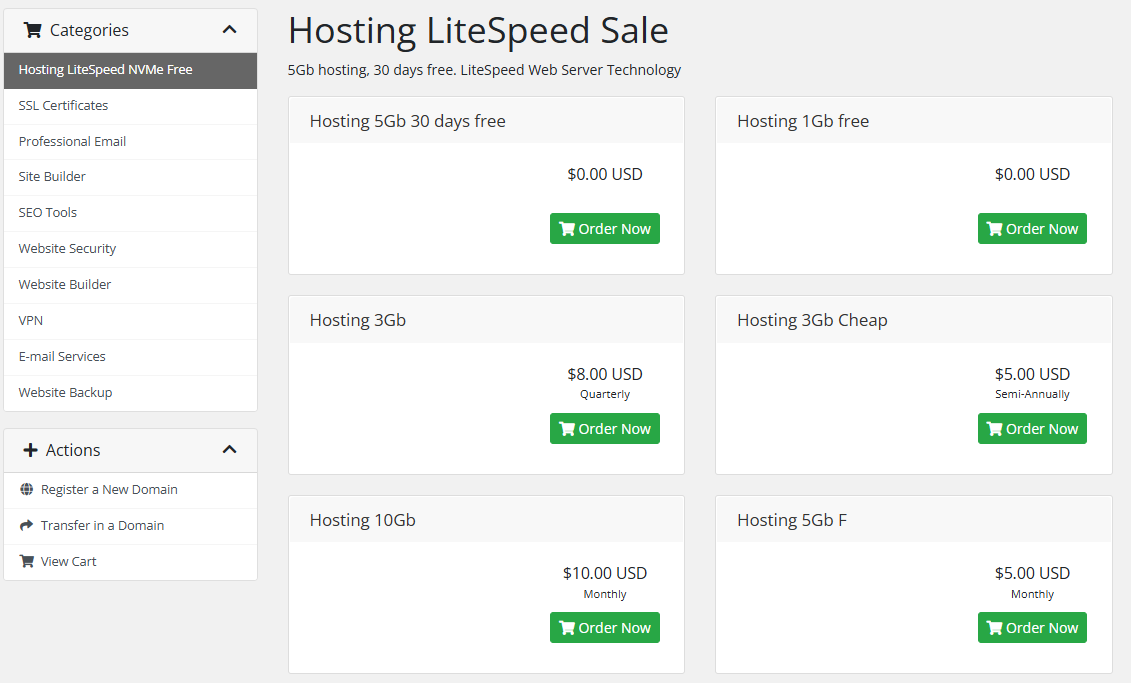Click the Hosting 1Gb free title
Image resolution: width=1131 pixels, height=683 pixels.
pos(803,121)
